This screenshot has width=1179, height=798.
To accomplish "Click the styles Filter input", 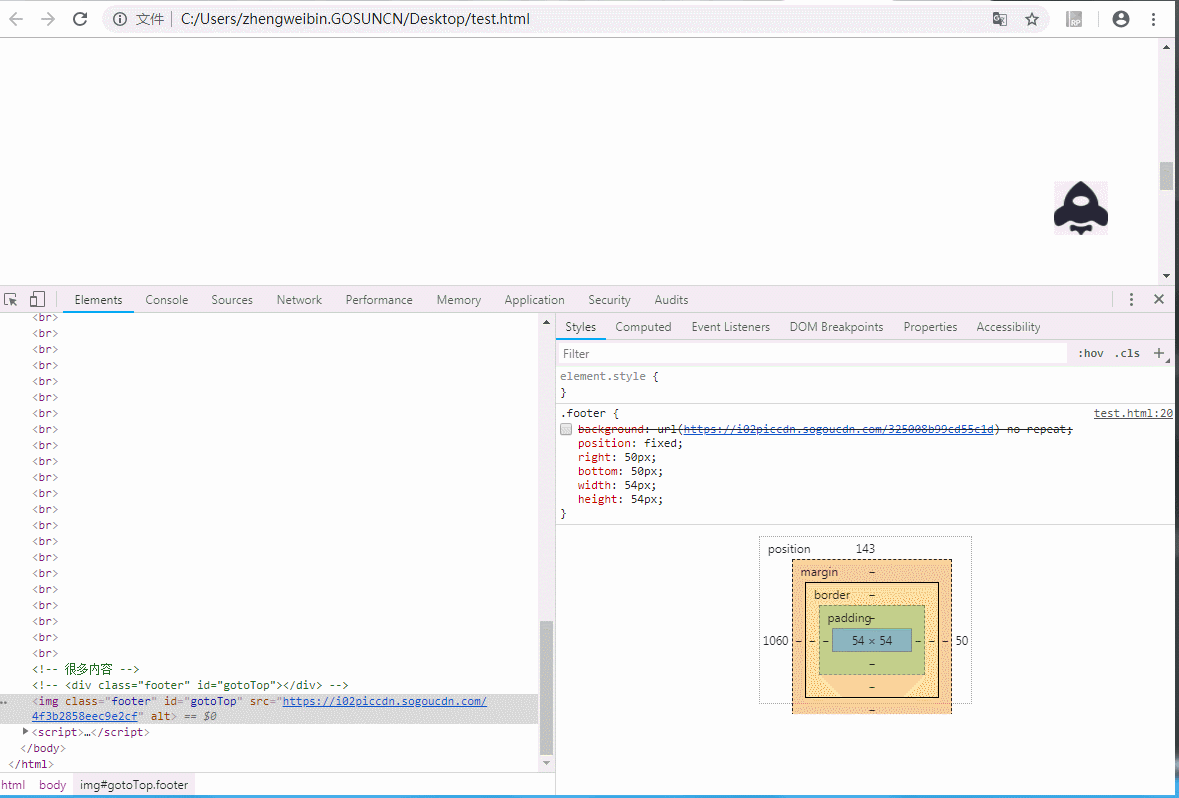I will 812,353.
